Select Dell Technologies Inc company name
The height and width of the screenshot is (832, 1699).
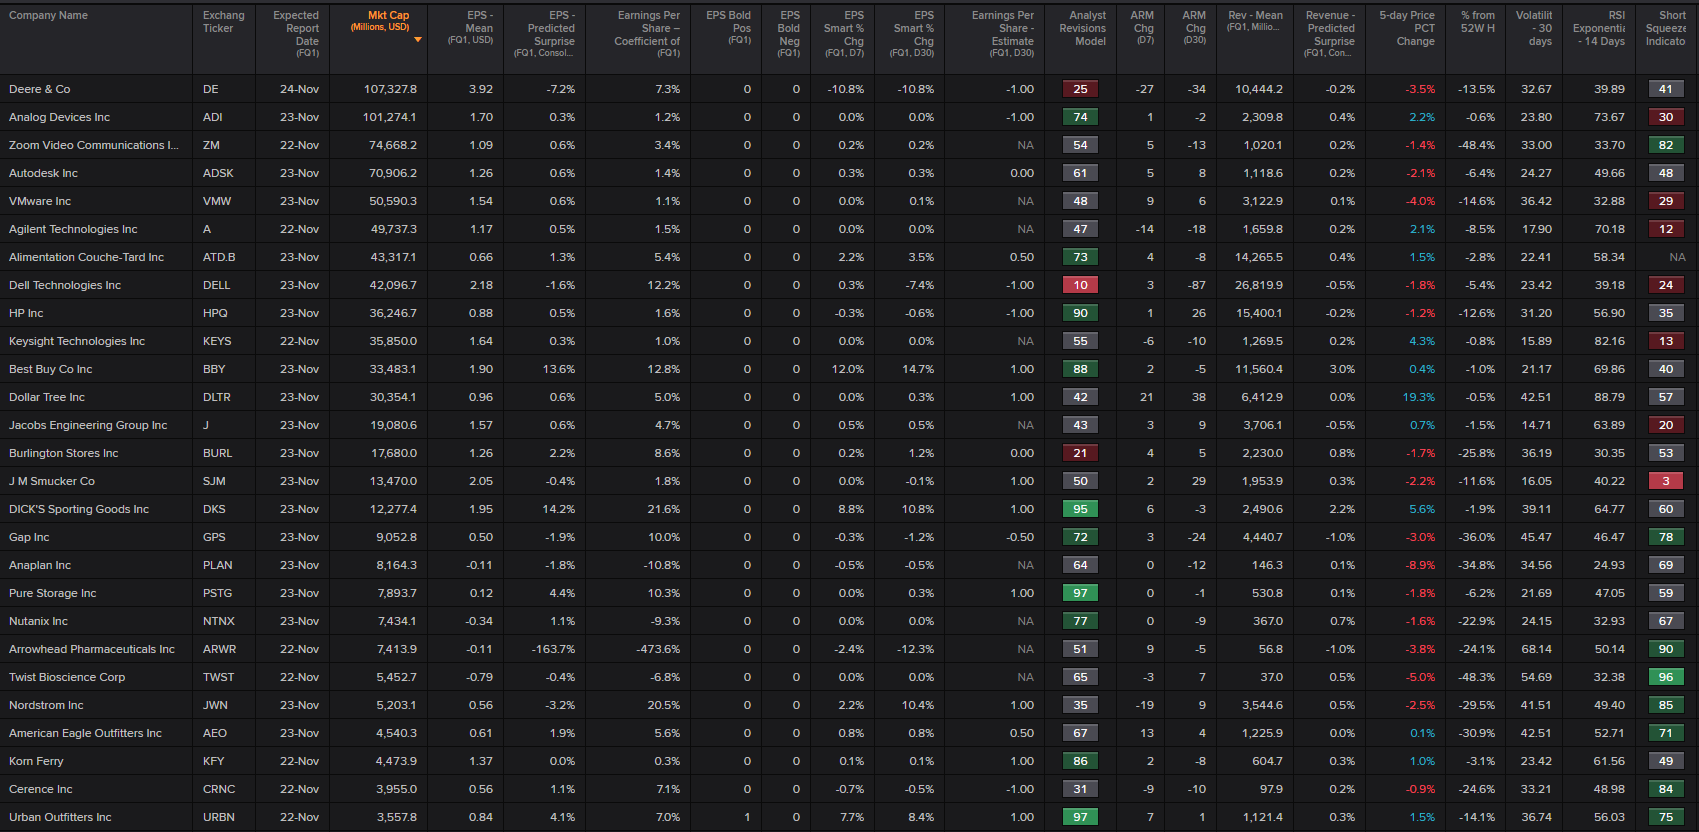tap(65, 285)
